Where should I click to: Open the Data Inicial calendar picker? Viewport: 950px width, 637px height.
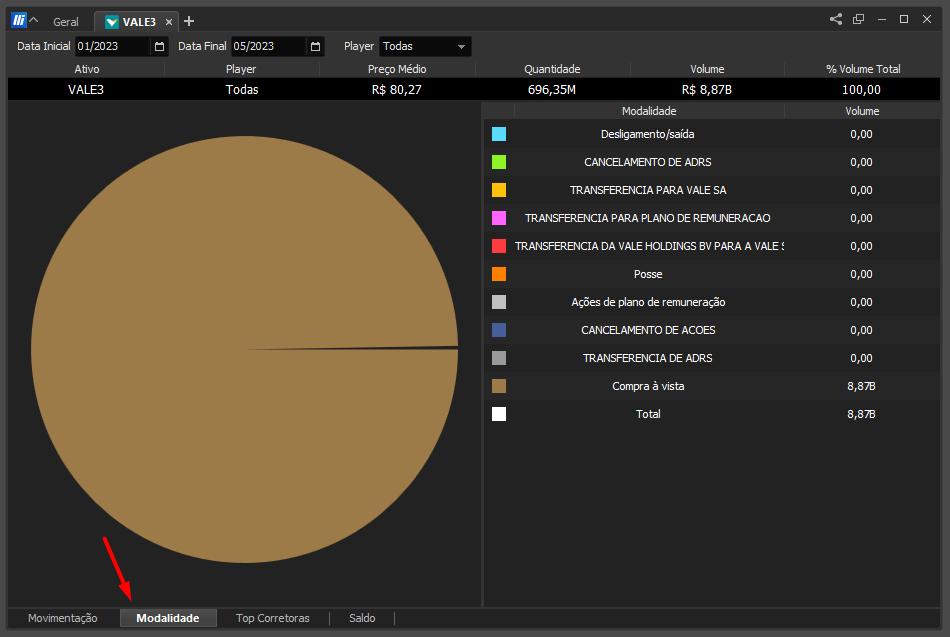[159, 46]
